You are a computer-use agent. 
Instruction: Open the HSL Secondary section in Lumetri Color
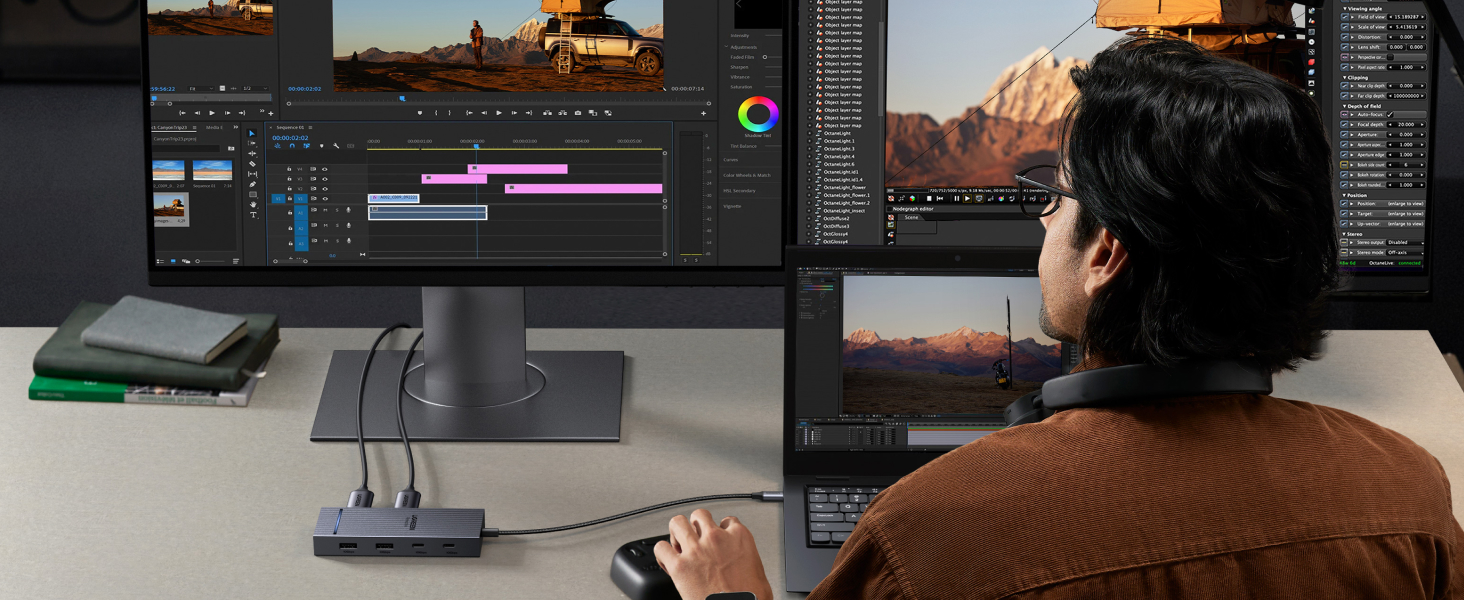click(740, 189)
